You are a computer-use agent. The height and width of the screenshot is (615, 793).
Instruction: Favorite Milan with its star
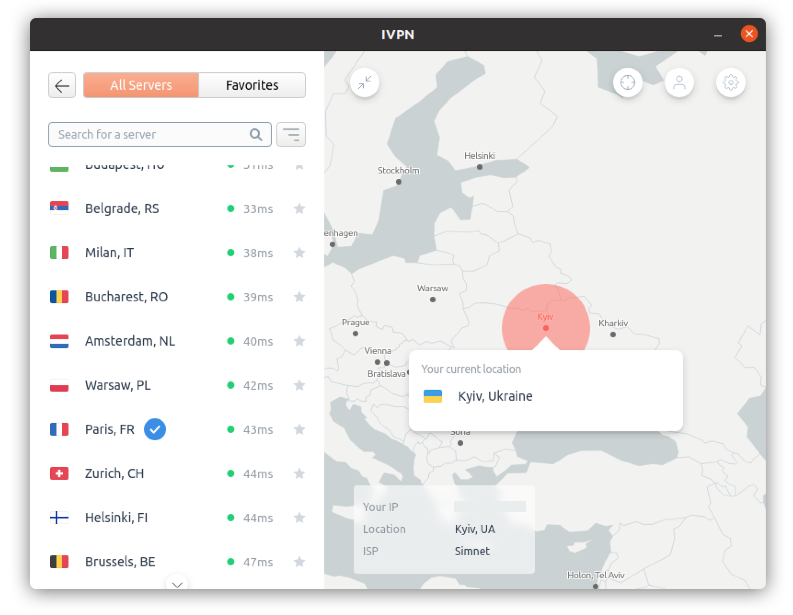point(299,252)
